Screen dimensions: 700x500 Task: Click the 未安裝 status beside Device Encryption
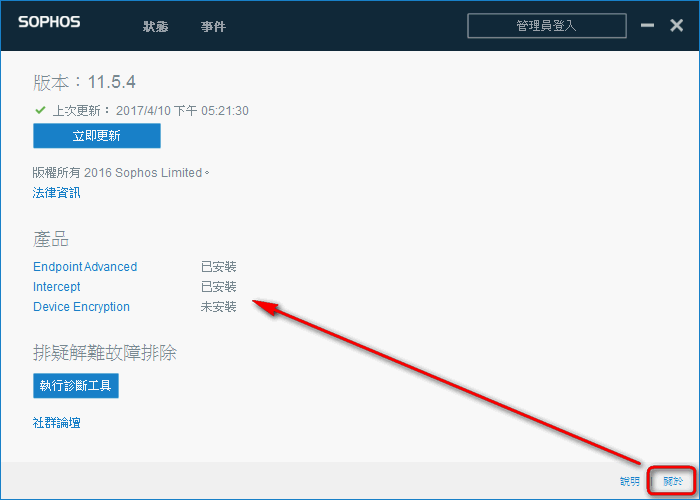click(x=218, y=307)
